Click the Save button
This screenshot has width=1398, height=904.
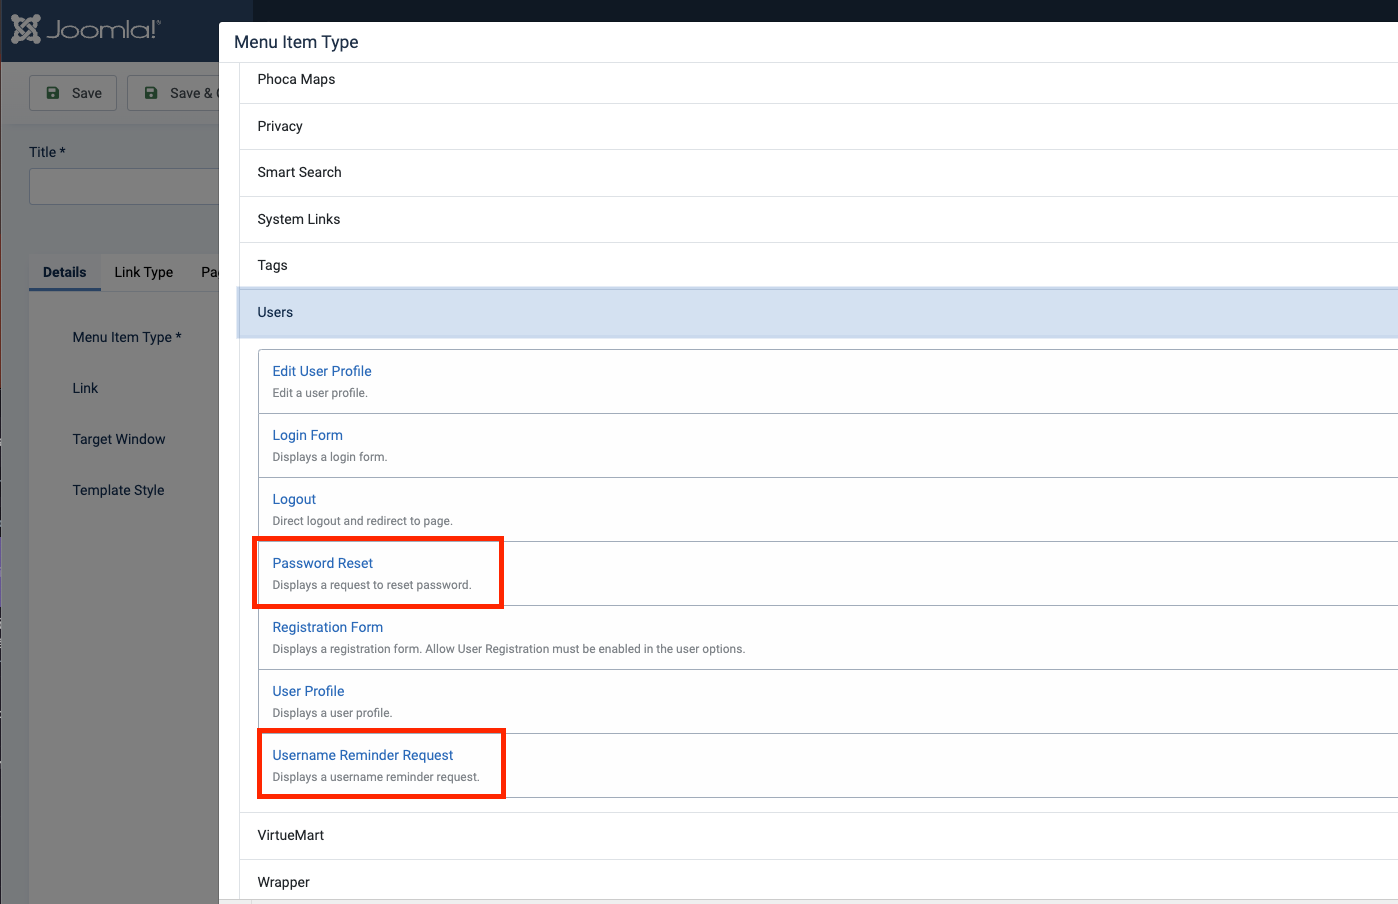(73, 93)
